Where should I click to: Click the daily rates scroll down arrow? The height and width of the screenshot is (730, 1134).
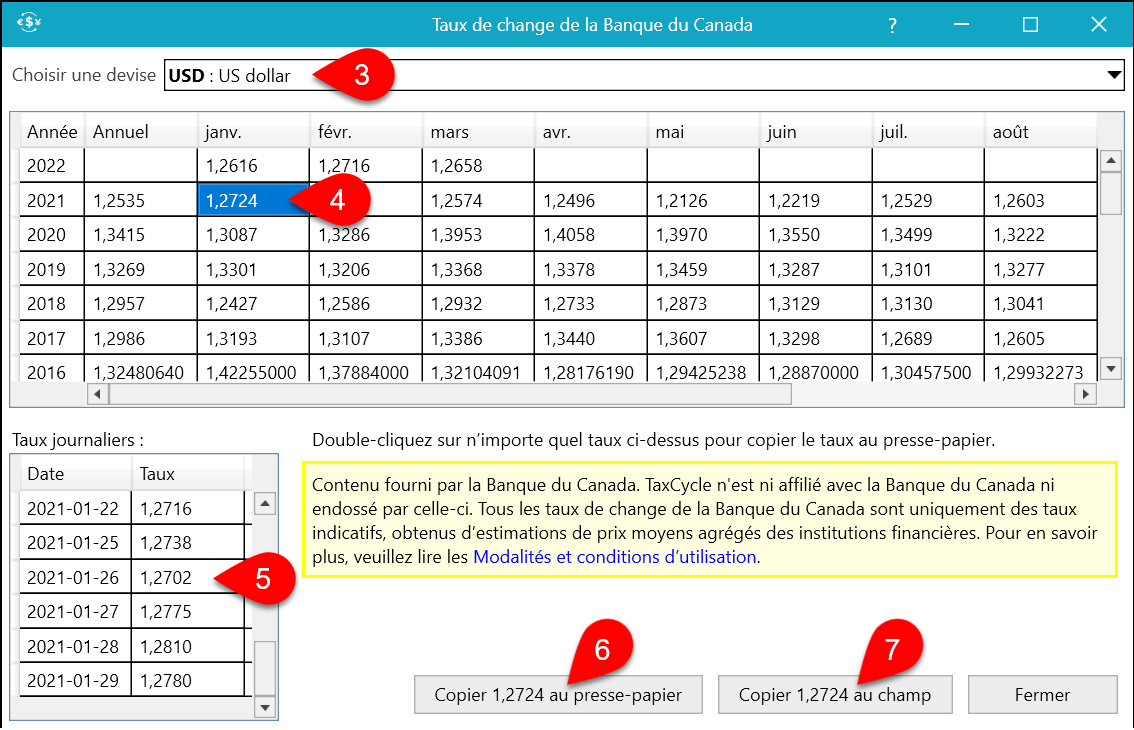(265, 708)
